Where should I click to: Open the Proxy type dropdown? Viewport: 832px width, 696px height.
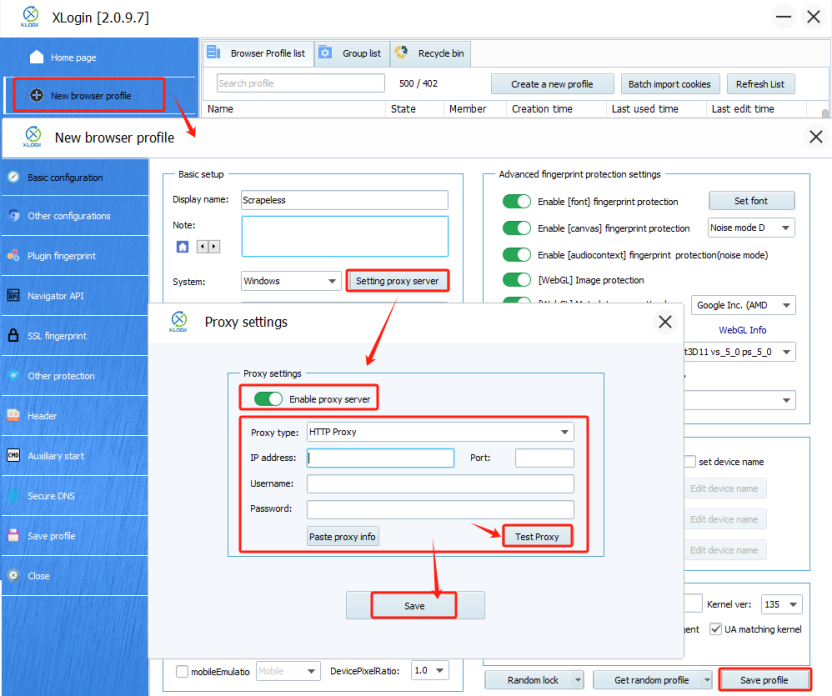pos(440,432)
